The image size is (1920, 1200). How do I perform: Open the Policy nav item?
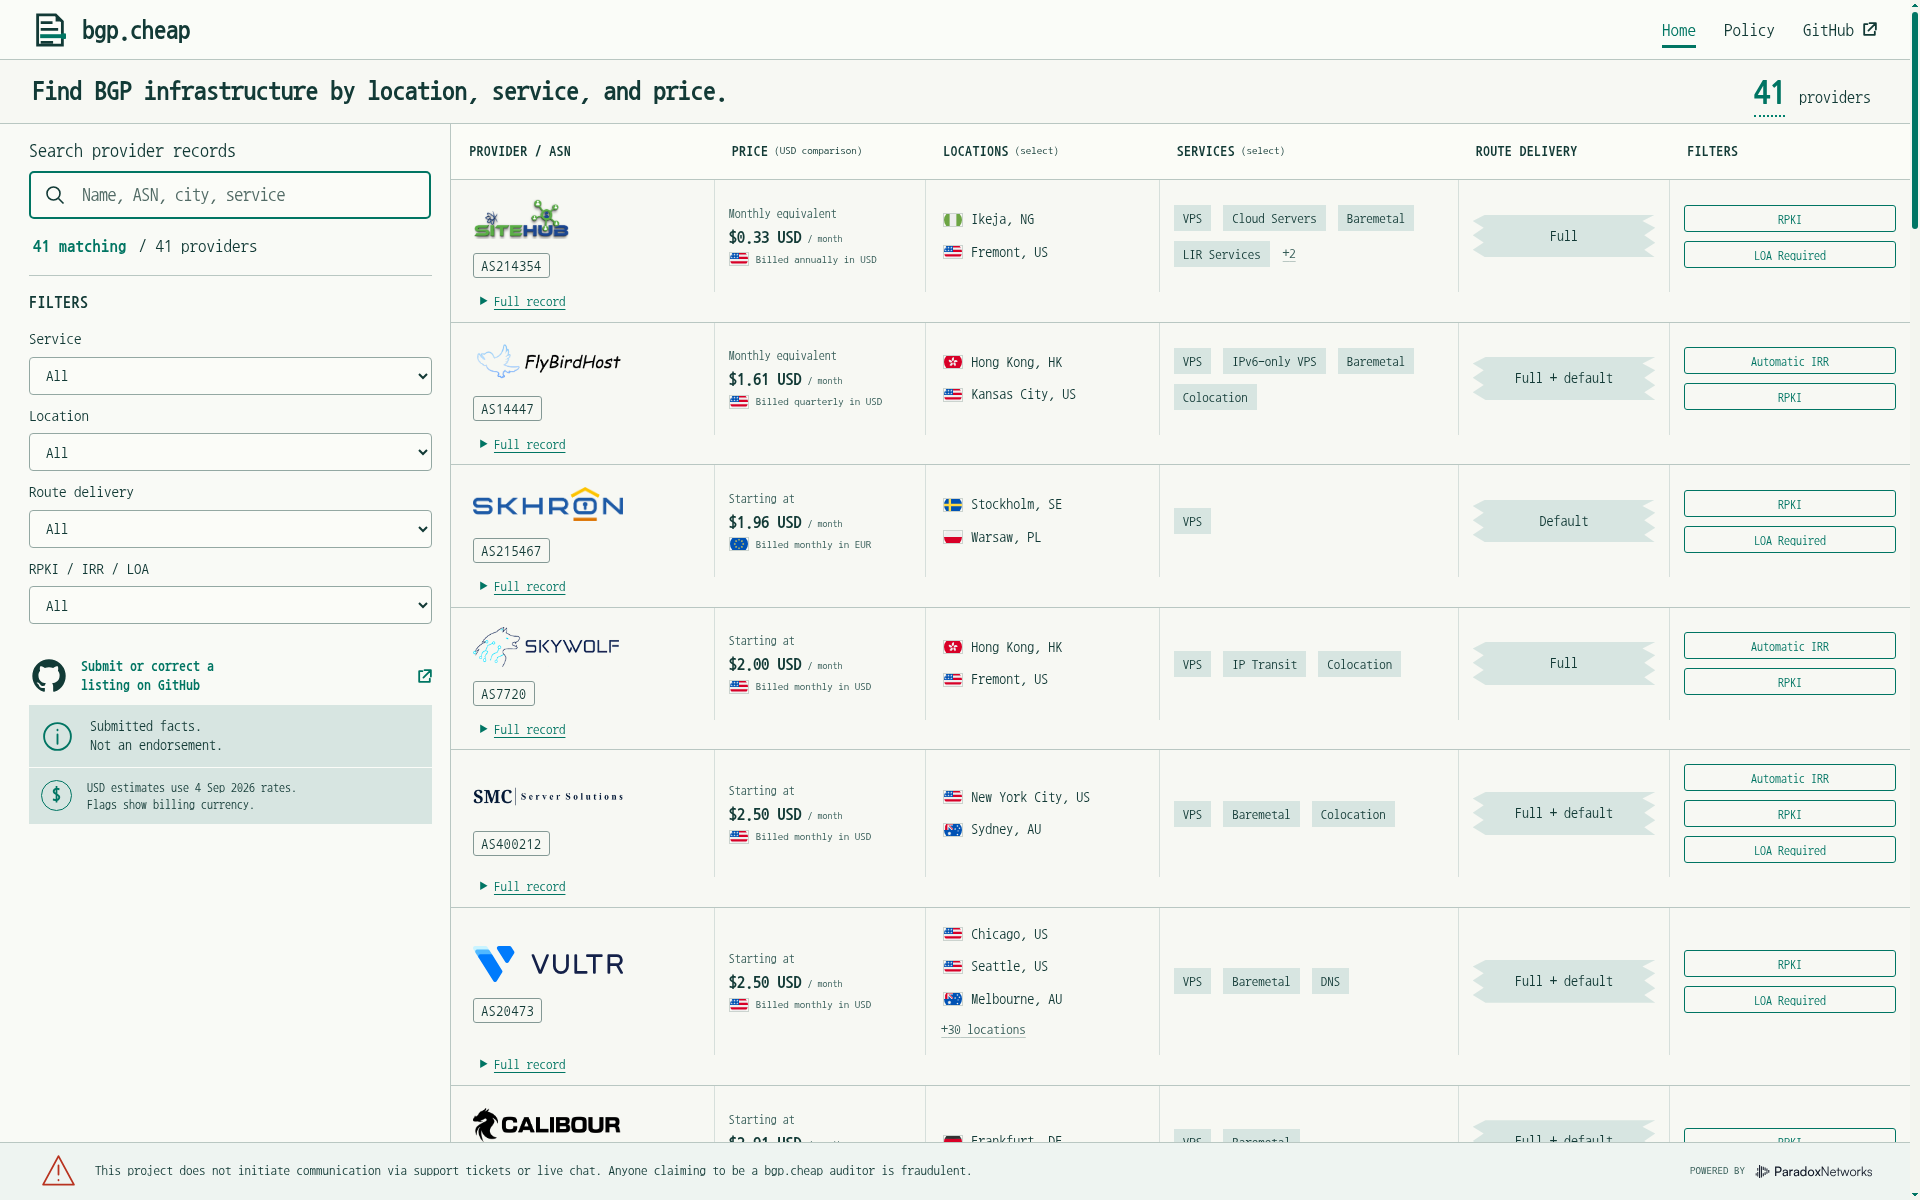pos(1748,31)
